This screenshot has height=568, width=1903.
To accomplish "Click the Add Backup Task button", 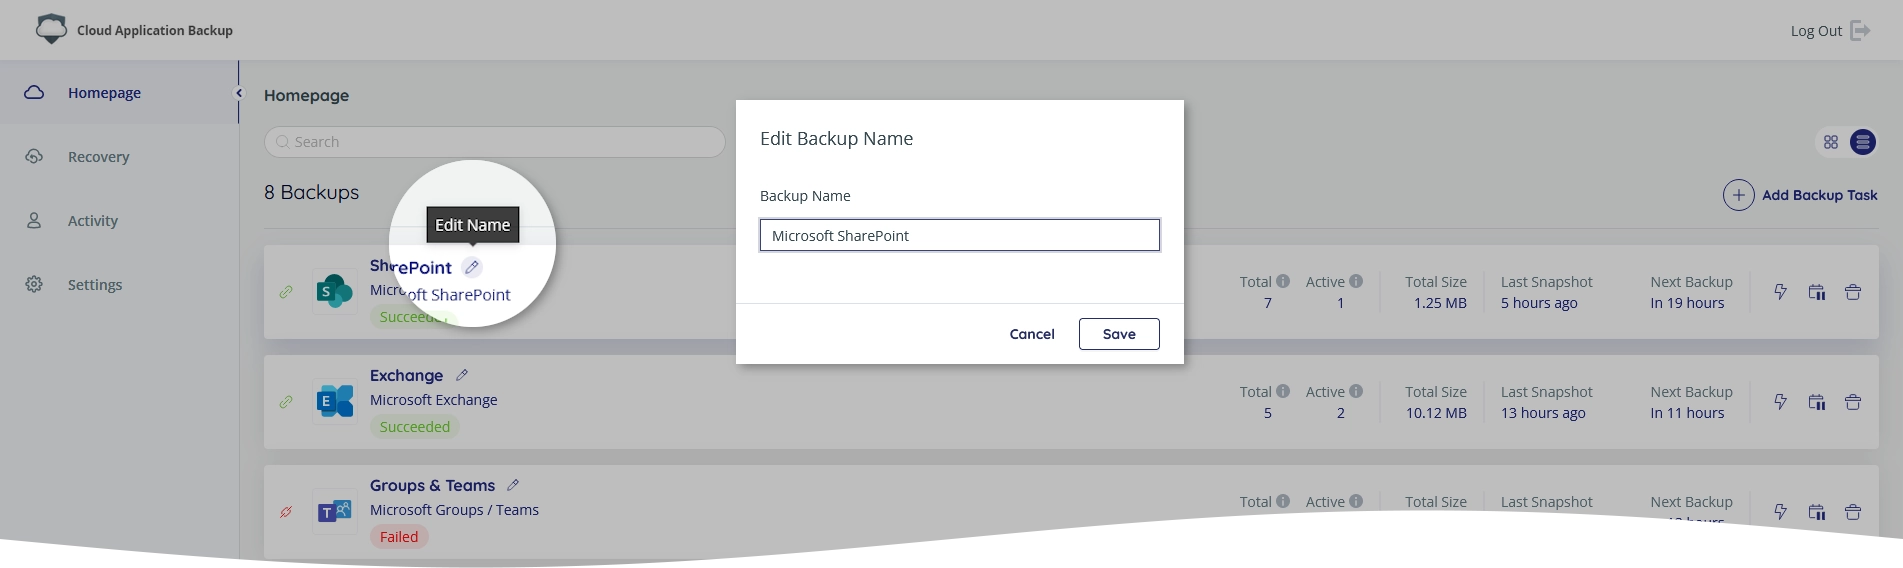I will point(1800,195).
